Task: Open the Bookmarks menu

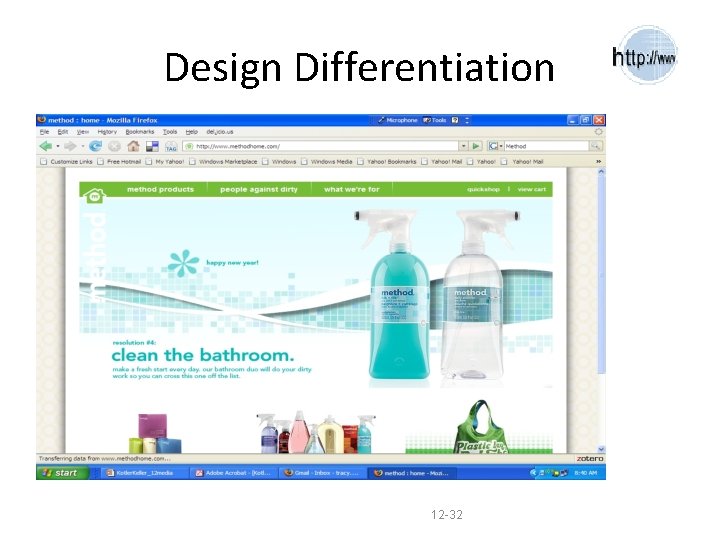Action: 140,132
